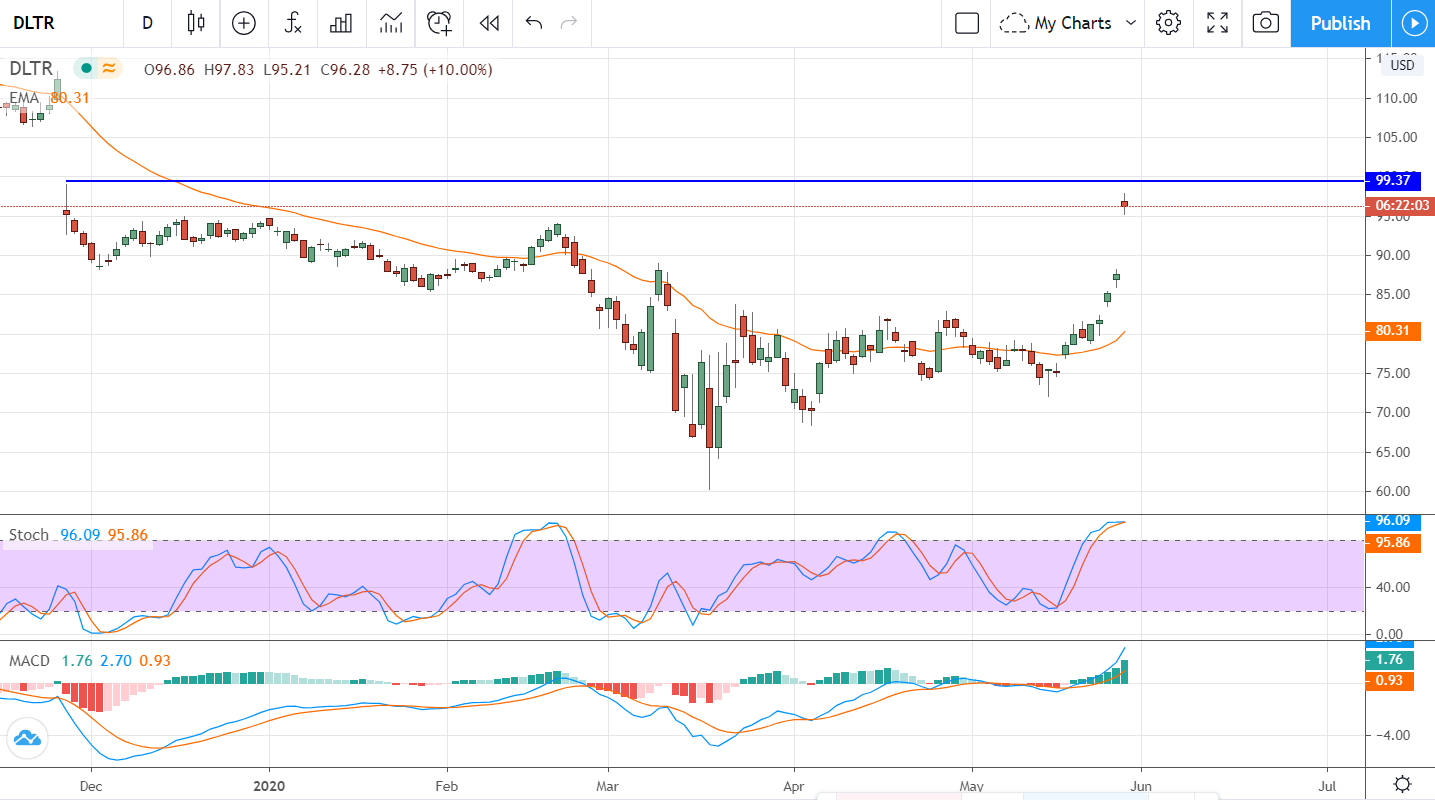Screen dimensions: 1435x800
Task: Click the Jun label on the time axis
Action: [x=1141, y=785]
